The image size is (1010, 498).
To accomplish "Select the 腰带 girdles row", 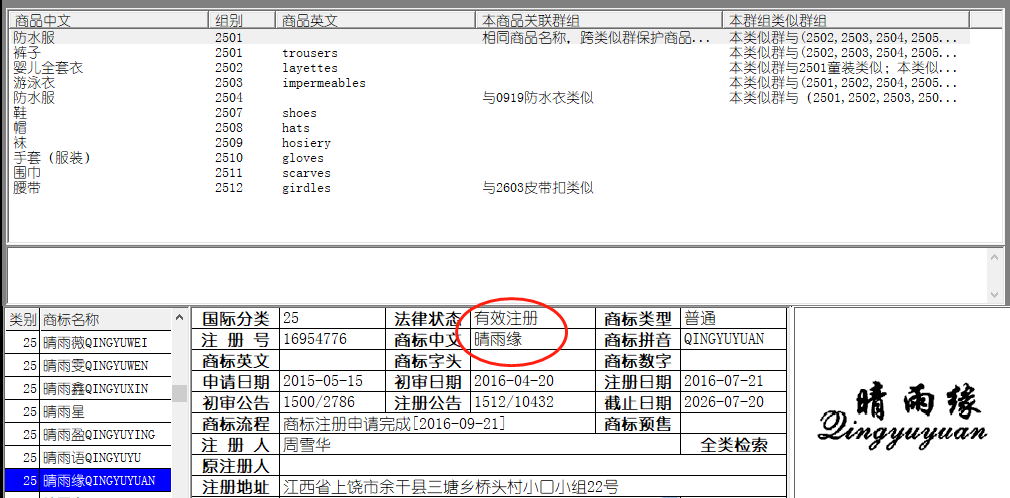I will [490, 188].
